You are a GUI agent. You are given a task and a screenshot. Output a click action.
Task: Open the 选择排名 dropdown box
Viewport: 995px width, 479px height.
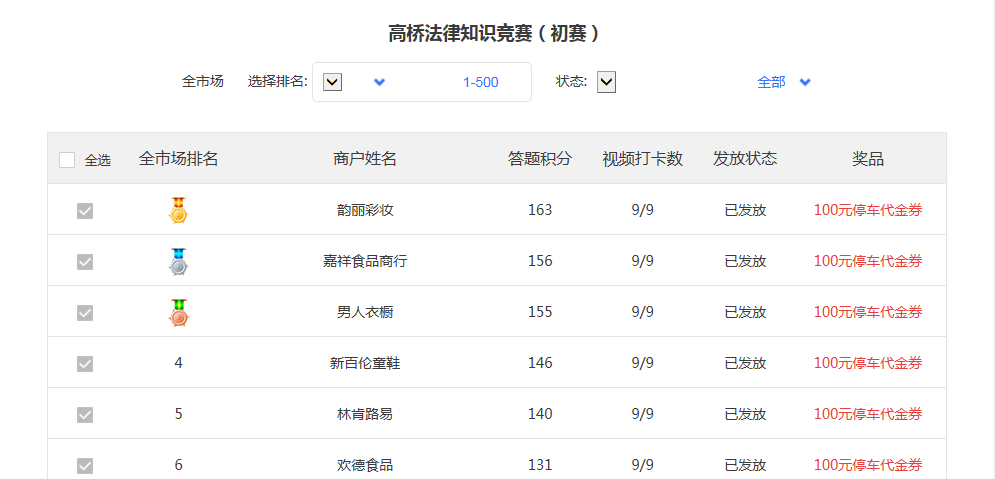[x=333, y=82]
